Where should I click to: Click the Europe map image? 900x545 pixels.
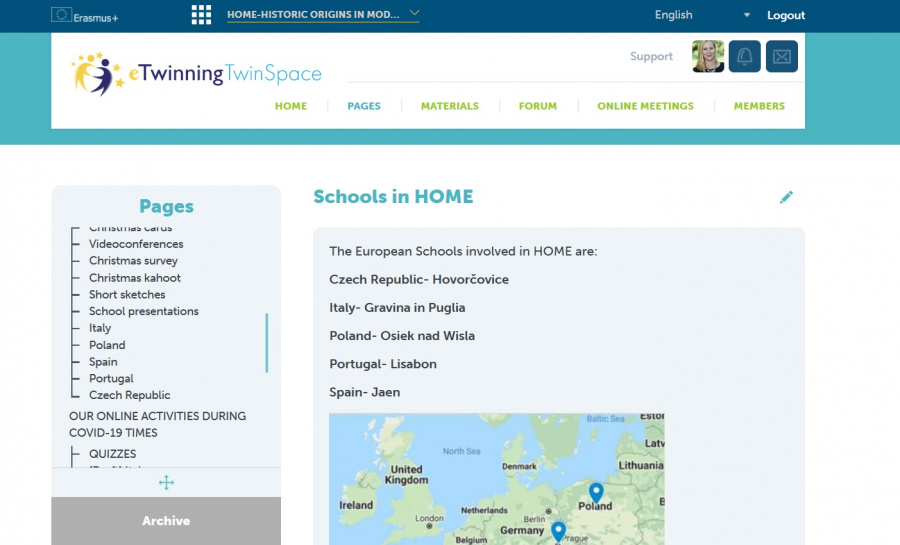pyautogui.click(x=496, y=479)
